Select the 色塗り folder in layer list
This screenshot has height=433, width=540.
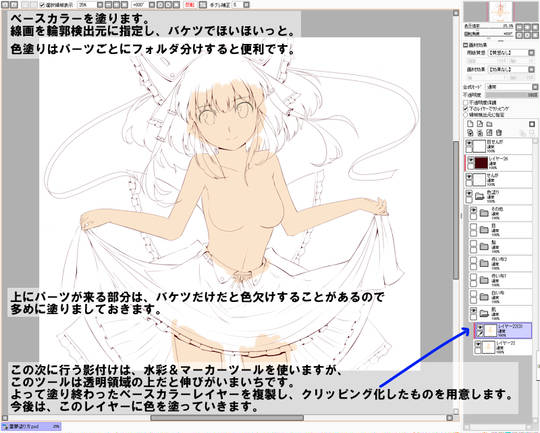coord(499,196)
